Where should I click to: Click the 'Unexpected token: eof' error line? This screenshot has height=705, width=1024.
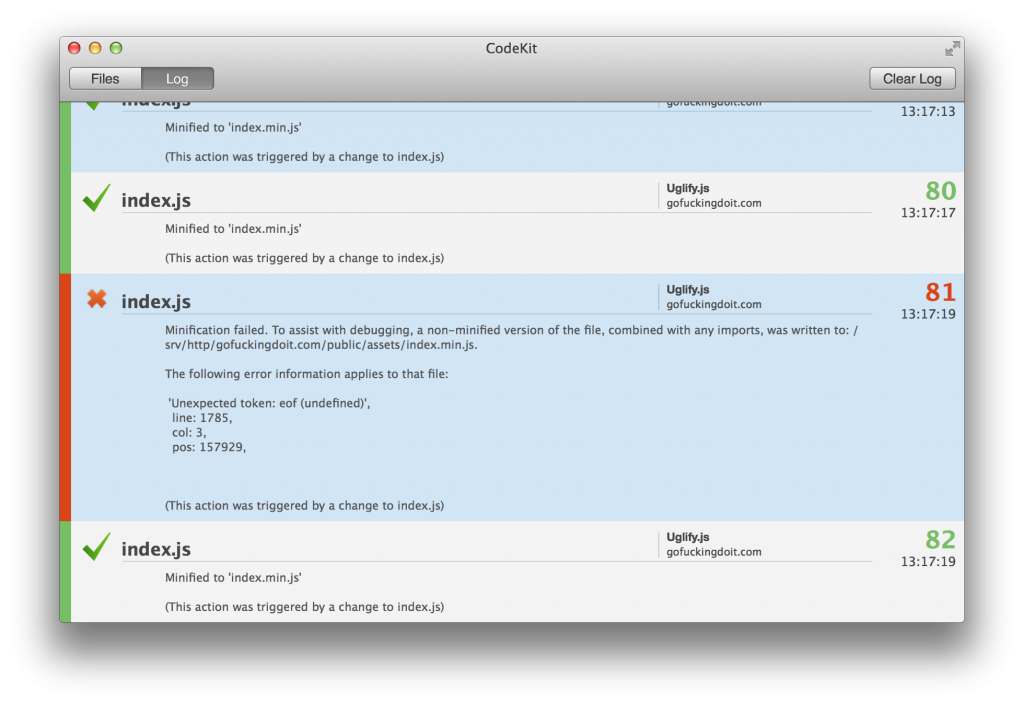click(x=268, y=402)
